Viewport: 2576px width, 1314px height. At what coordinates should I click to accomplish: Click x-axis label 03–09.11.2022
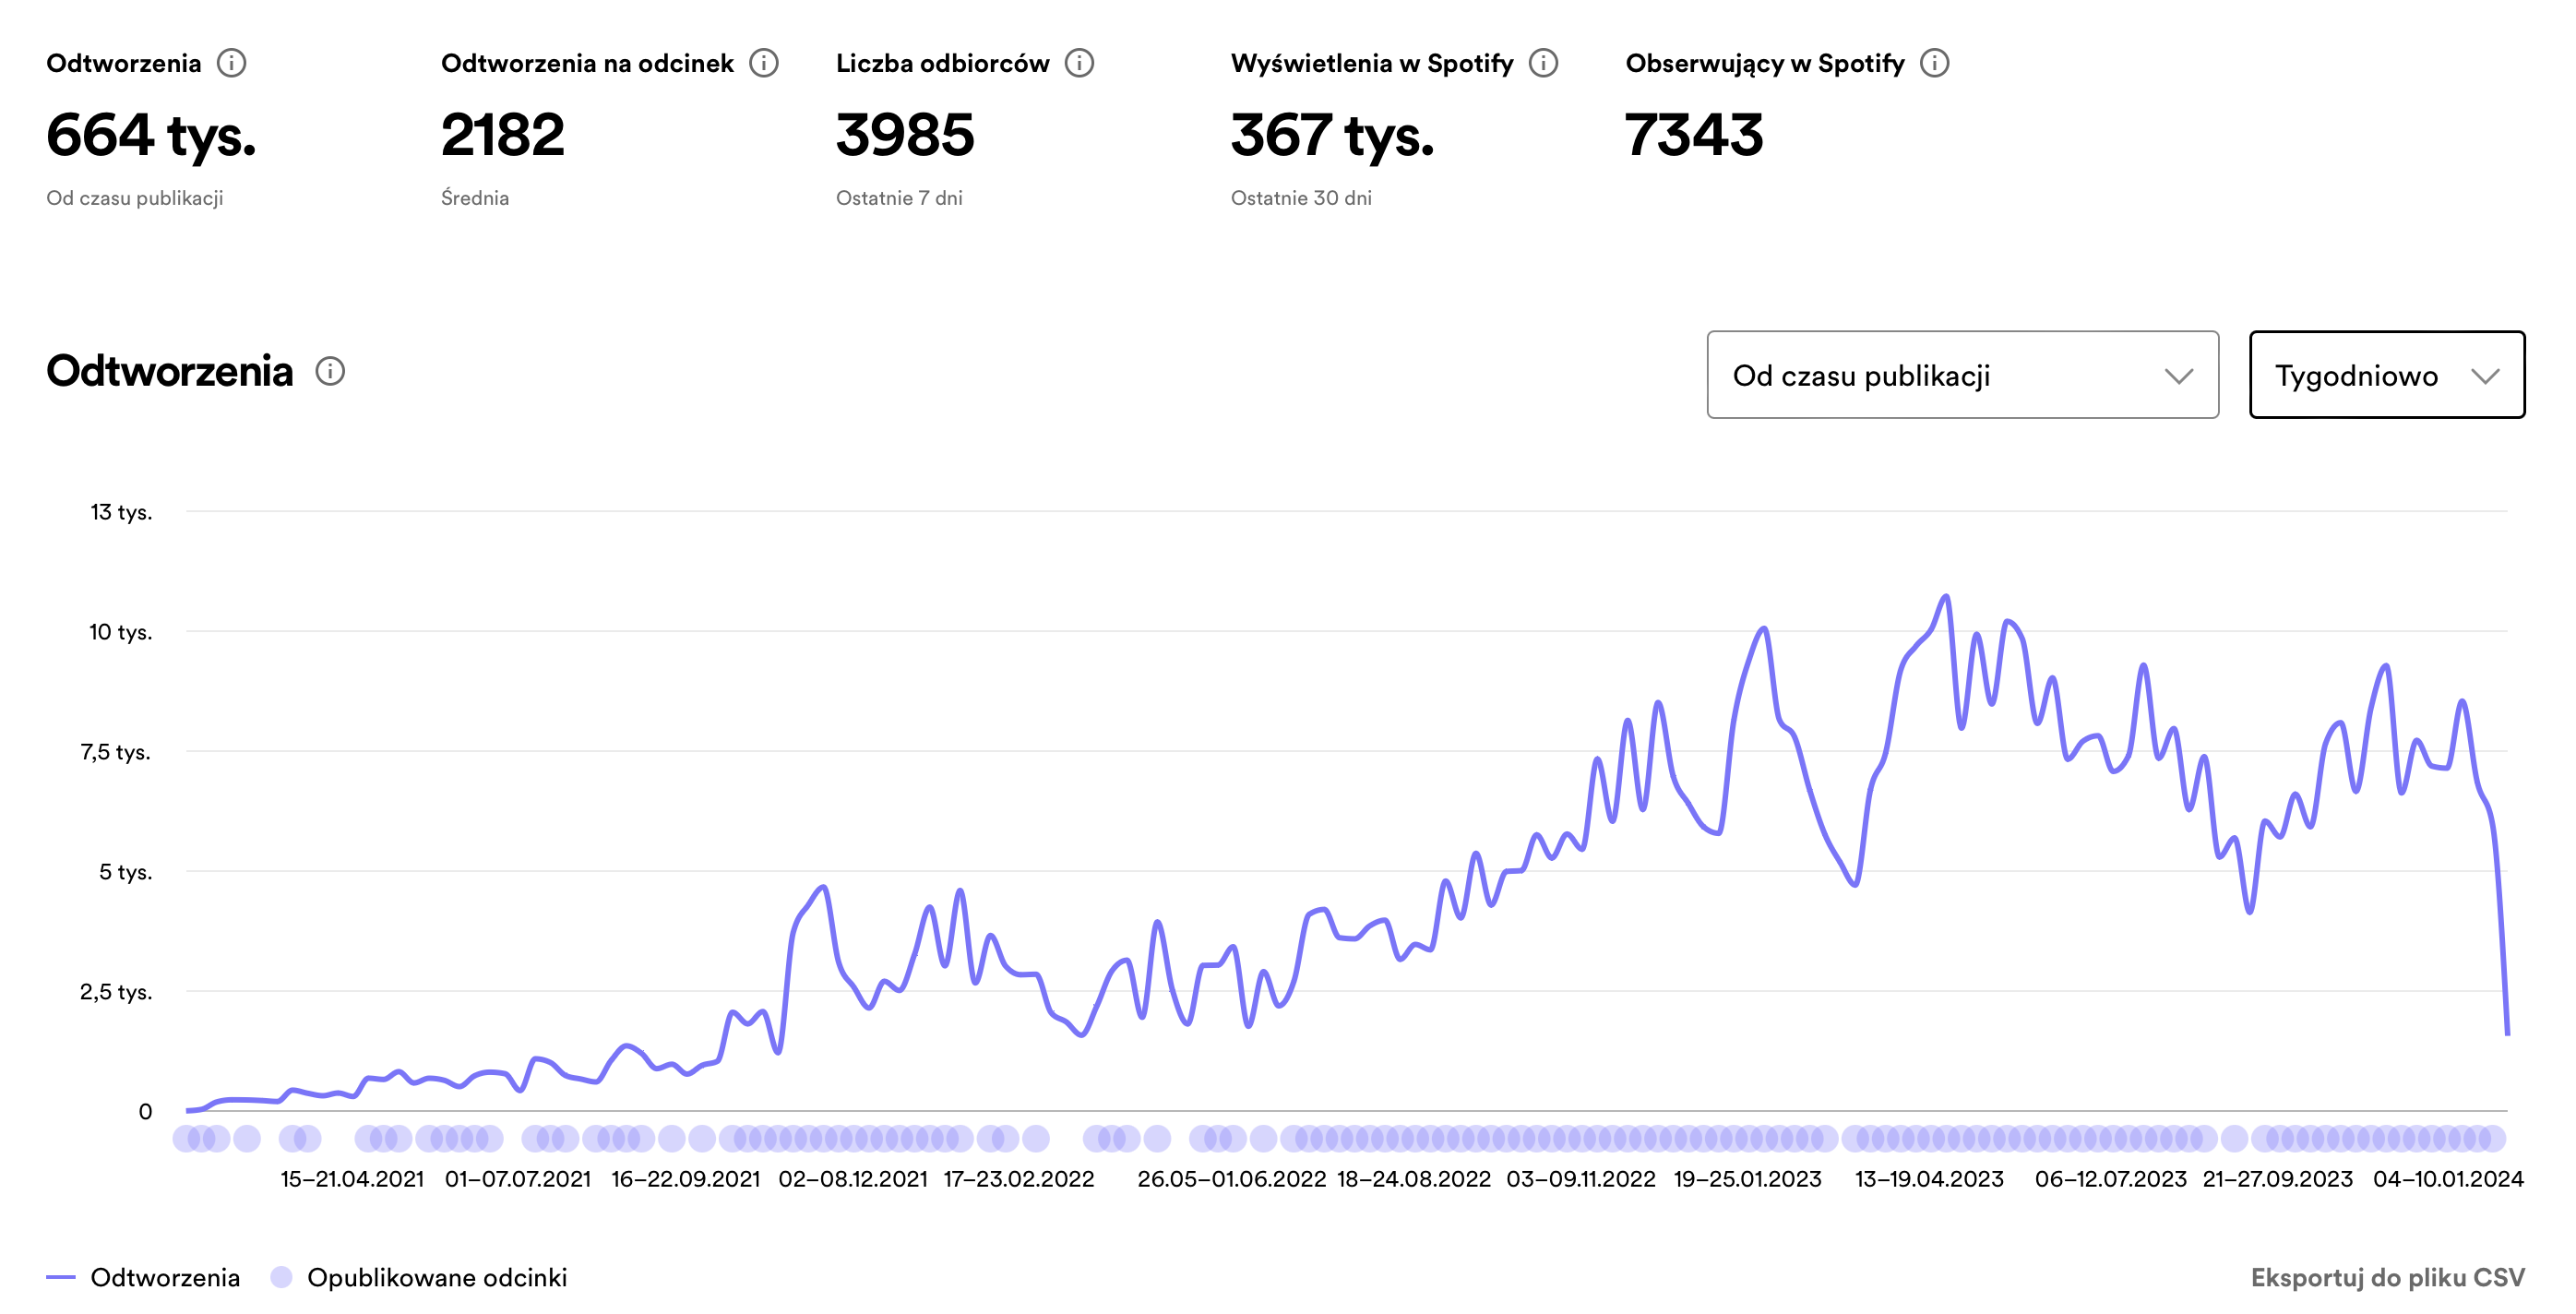click(x=1581, y=1179)
